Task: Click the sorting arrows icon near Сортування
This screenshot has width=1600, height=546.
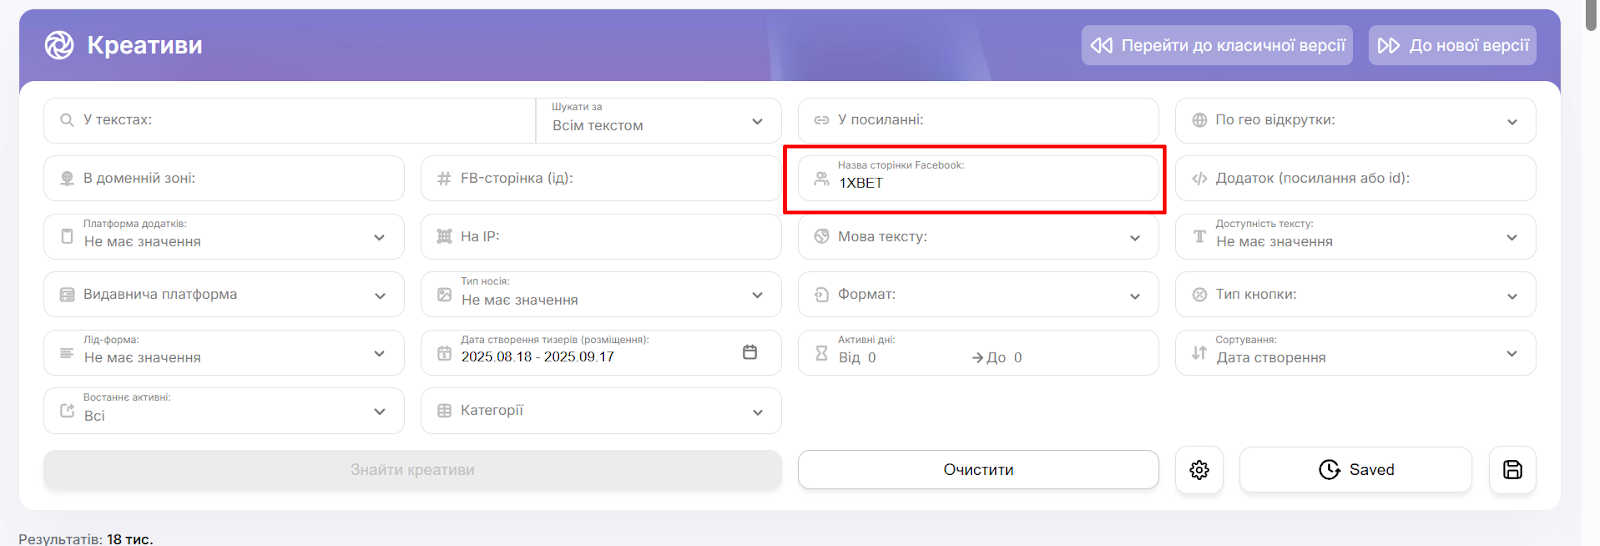Action: coord(1199,353)
